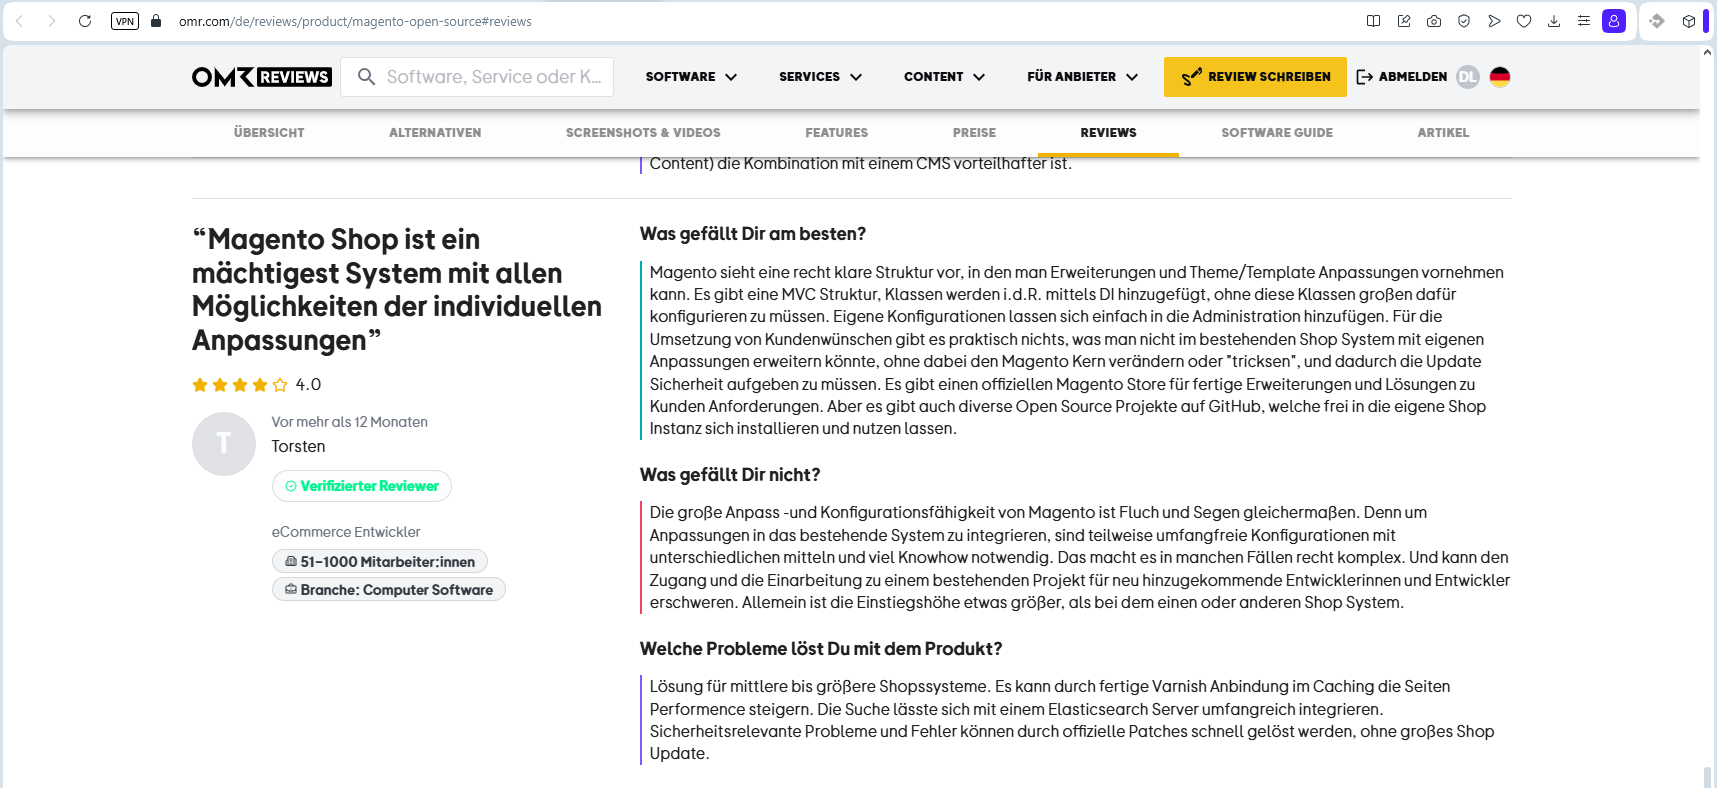Toggle the VPN badge in the address bar
This screenshot has width=1717, height=788.
click(125, 21)
